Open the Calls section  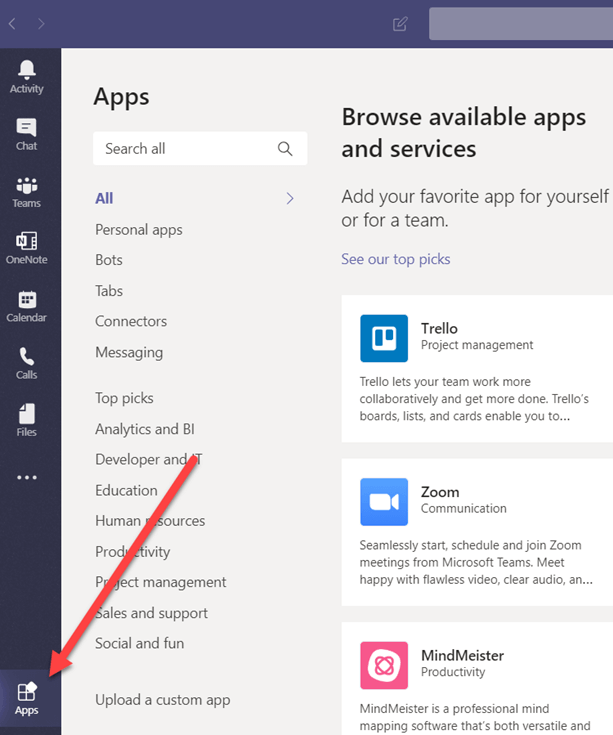tap(27, 363)
